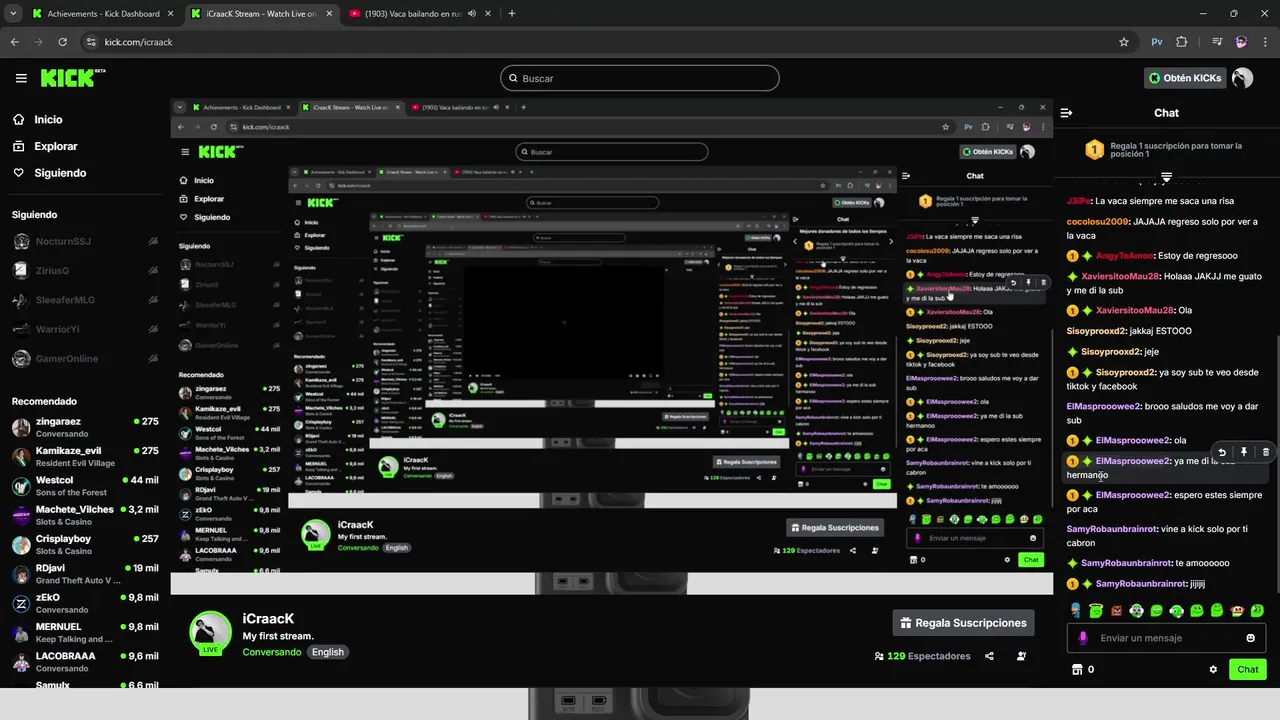
Task: Open recommended channel Machete_Vilches
Action: pos(85,515)
